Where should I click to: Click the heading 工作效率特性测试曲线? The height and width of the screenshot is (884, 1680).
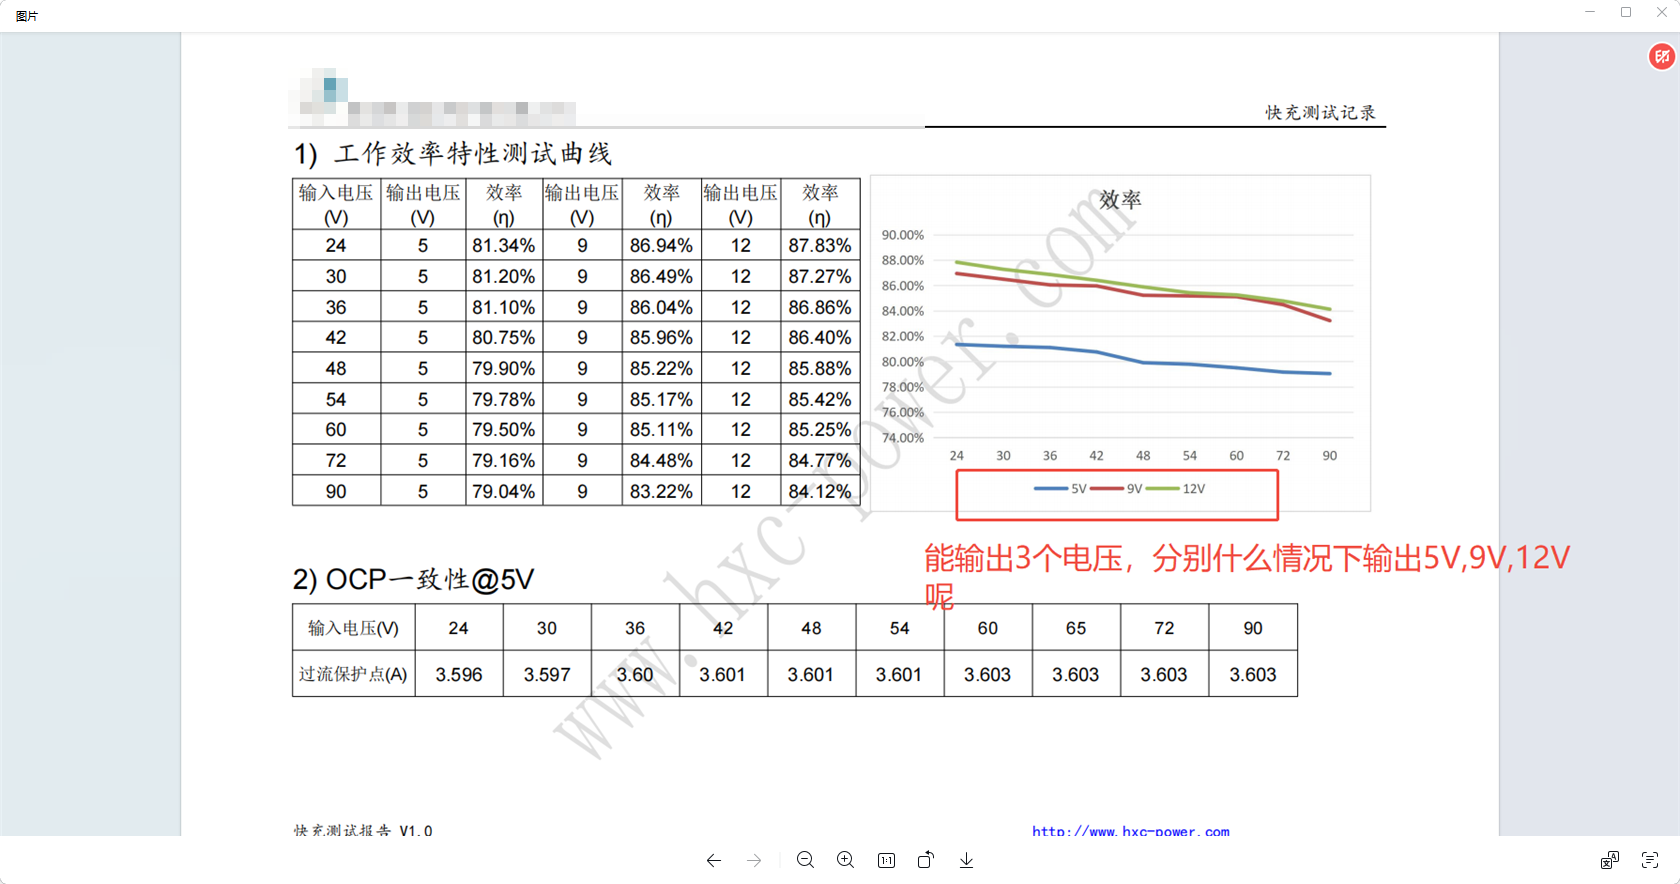pos(473,153)
